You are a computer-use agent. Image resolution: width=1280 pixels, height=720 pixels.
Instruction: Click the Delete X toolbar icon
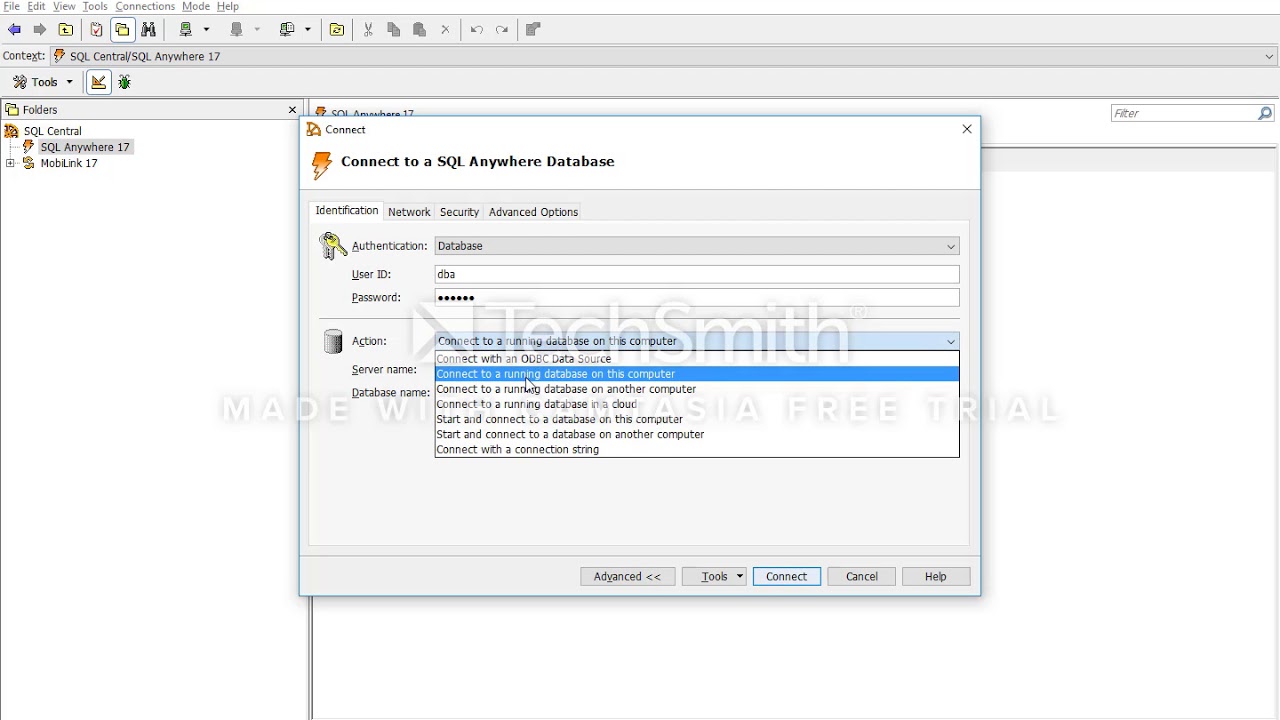pyautogui.click(x=446, y=30)
